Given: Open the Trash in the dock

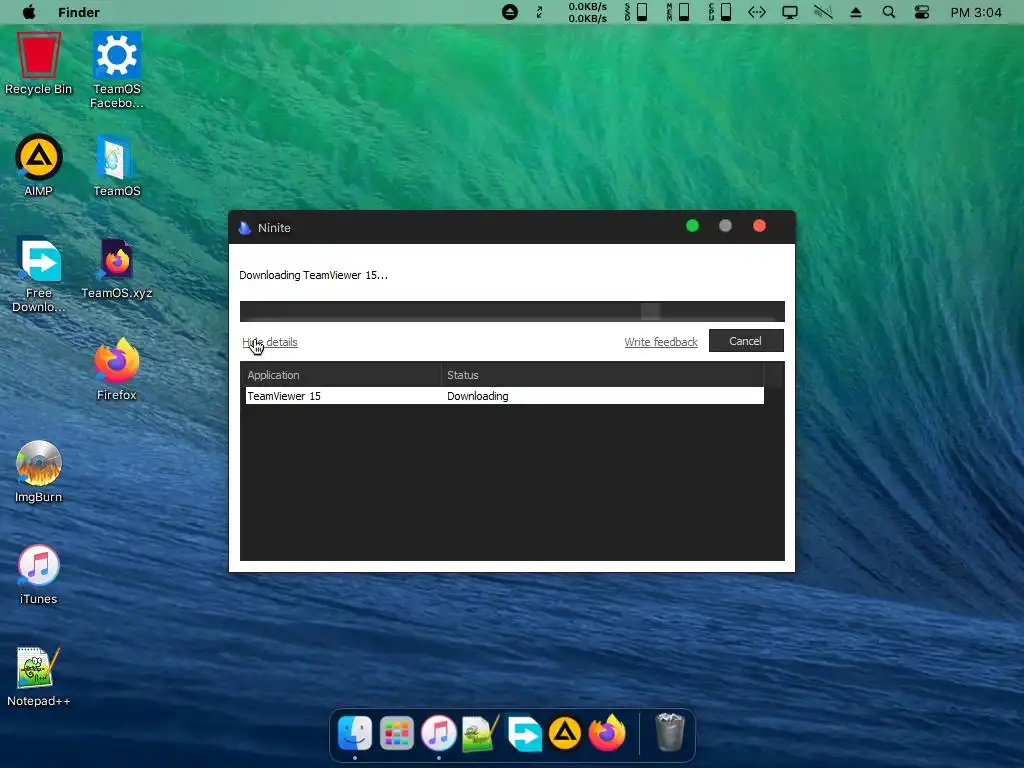Looking at the screenshot, I should pyautogui.click(x=669, y=733).
